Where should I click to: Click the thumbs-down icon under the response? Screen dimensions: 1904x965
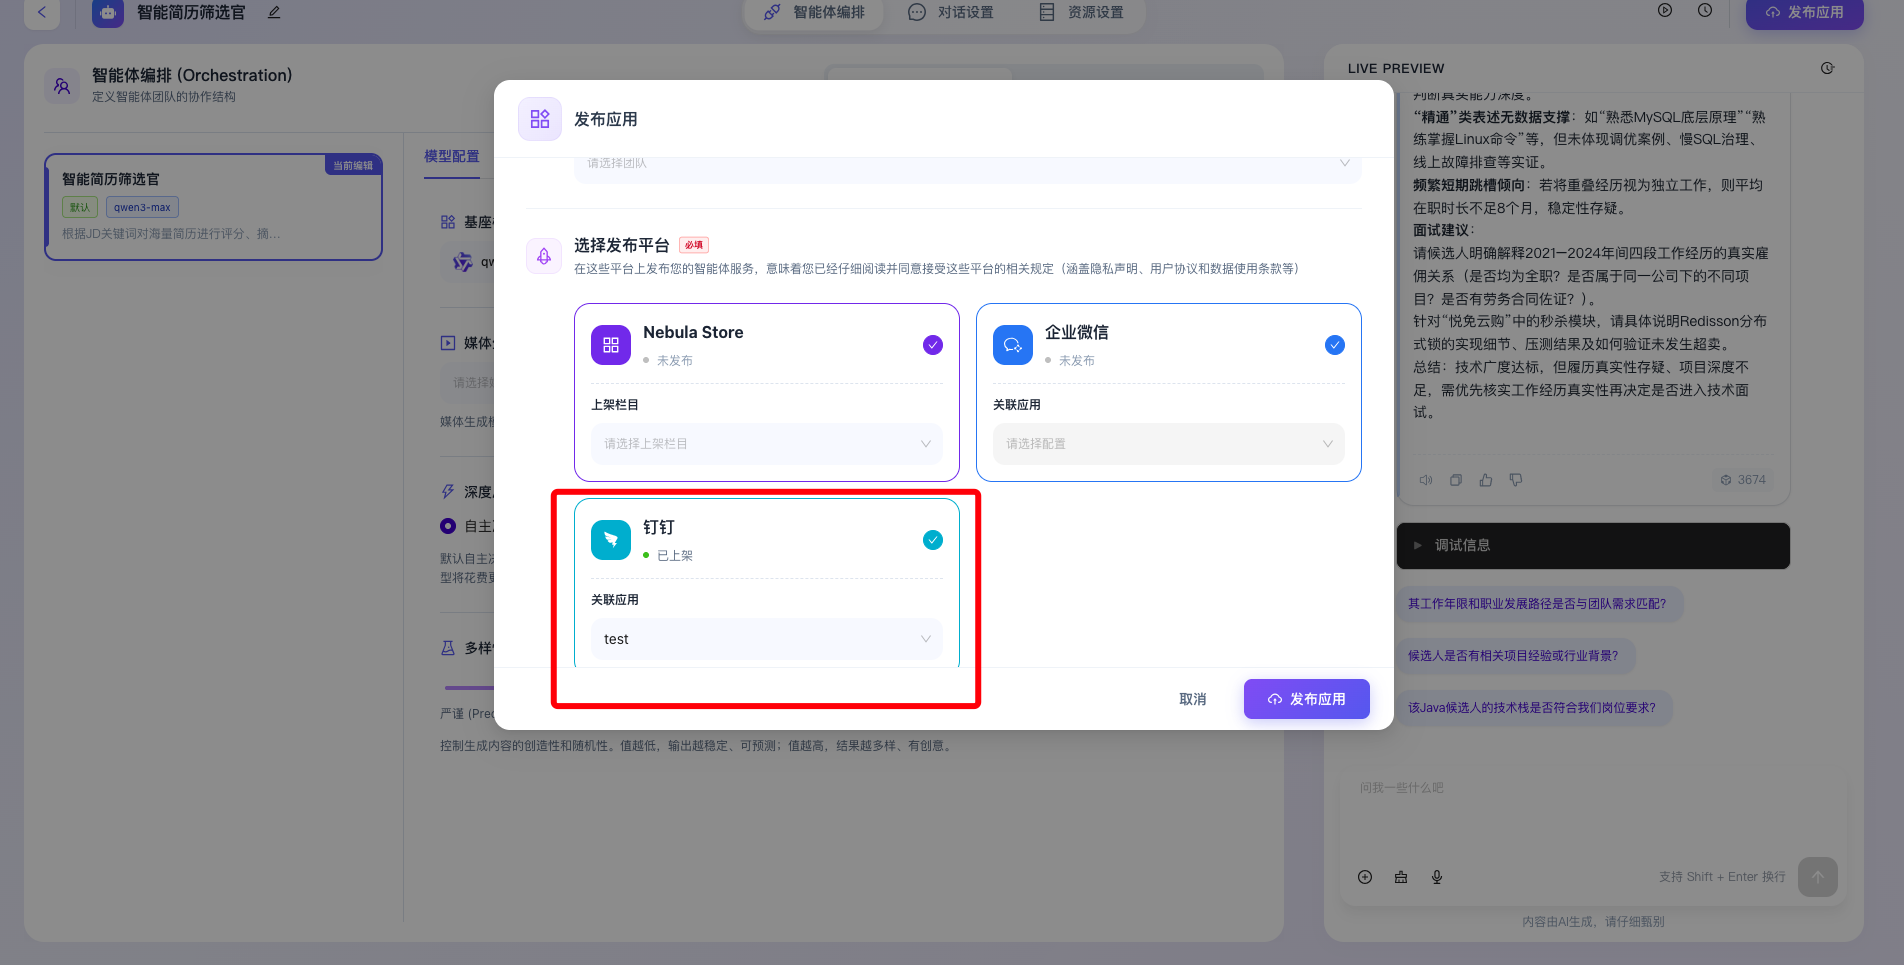tap(1516, 480)
